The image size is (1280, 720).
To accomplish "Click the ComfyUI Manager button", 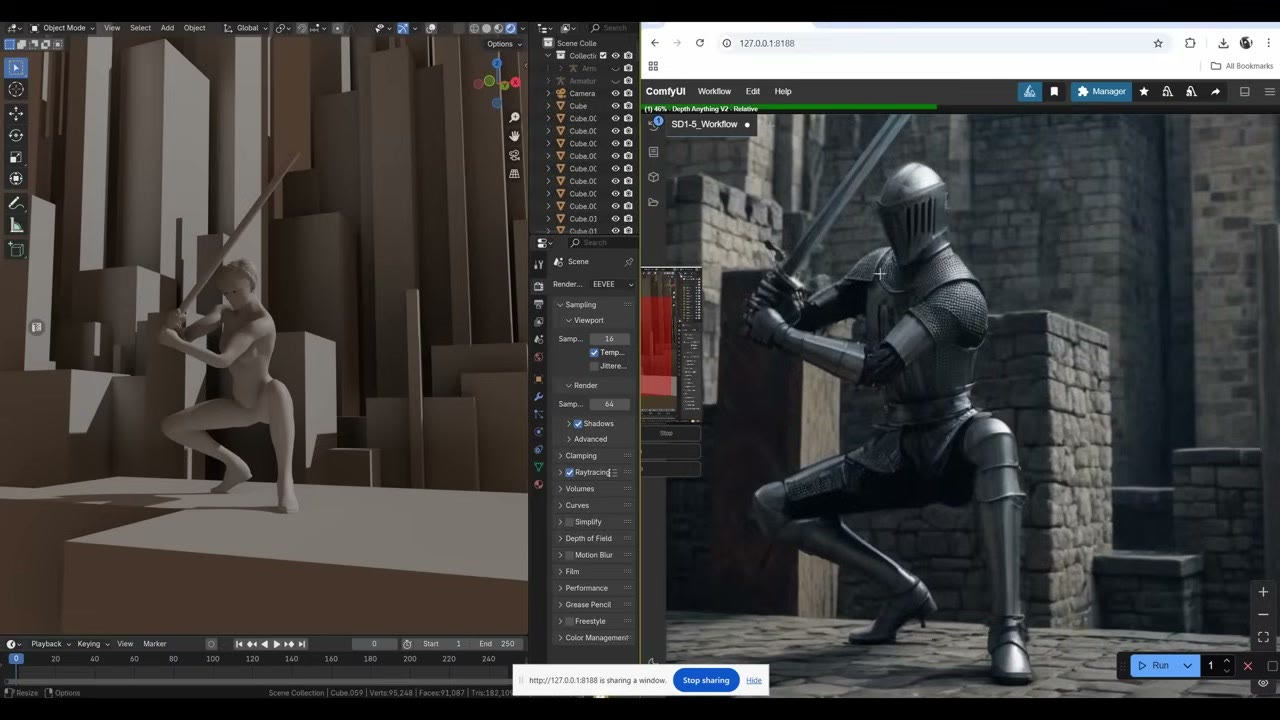I will tap(1101, 91).
